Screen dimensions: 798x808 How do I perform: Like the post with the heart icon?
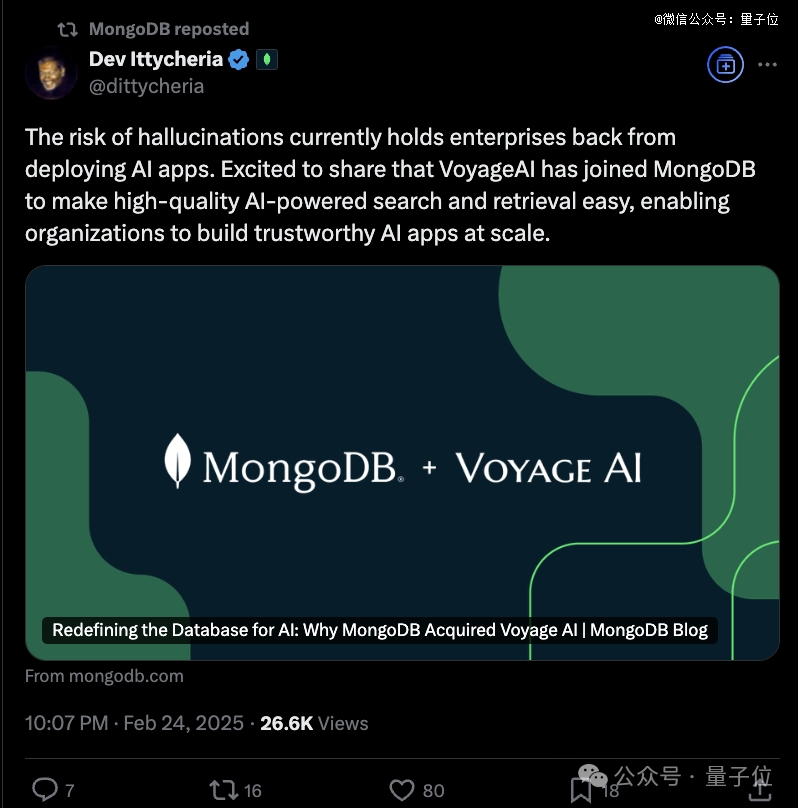click(x=402, y=789)
